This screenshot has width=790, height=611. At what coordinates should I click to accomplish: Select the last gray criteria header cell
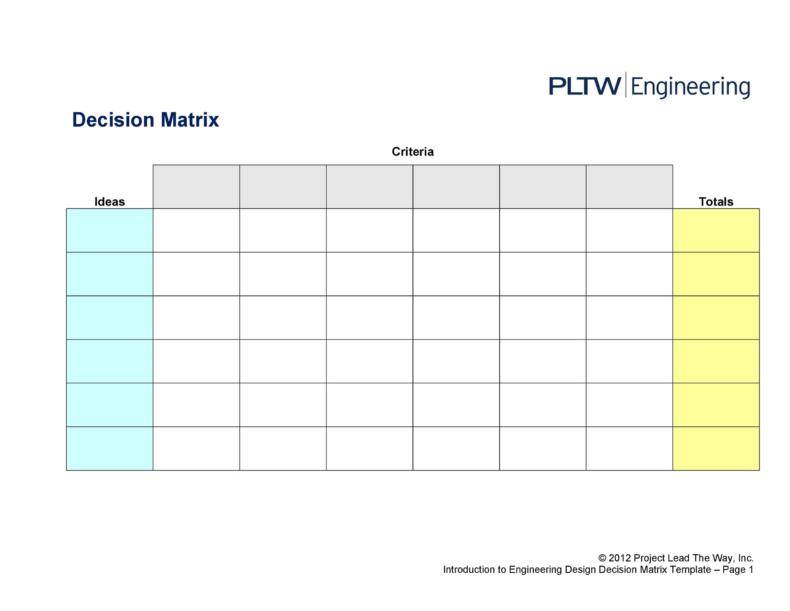coord(629,186)
